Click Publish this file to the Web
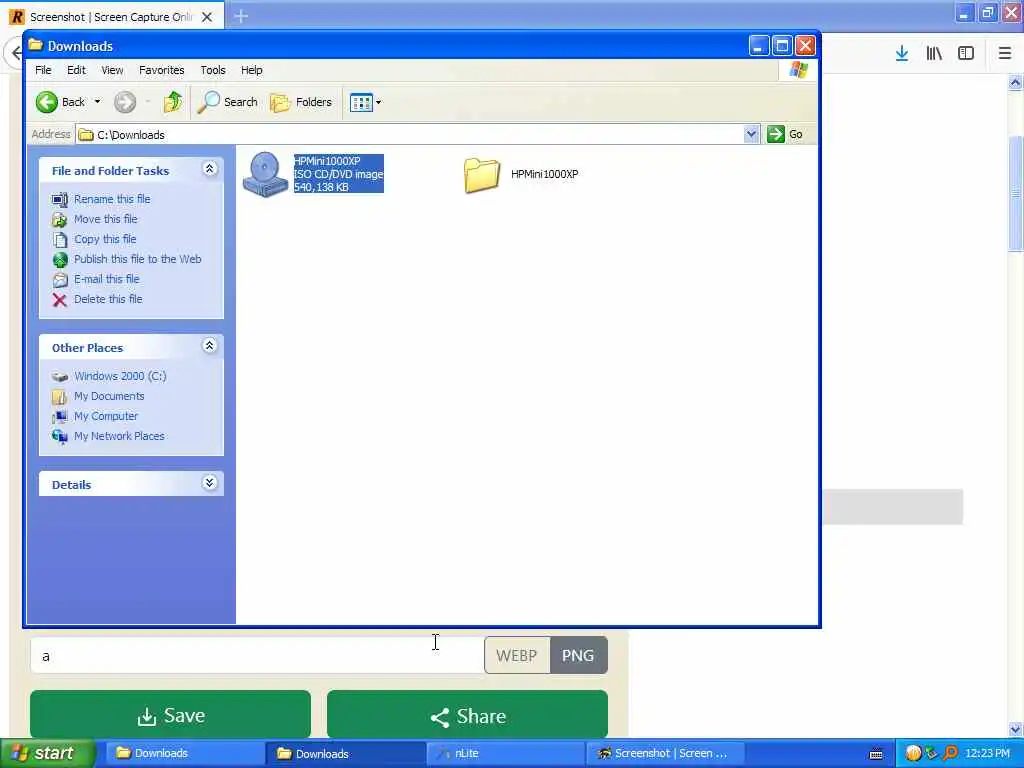The width and height of the screenshot is (1024, 768). (138, 259)
